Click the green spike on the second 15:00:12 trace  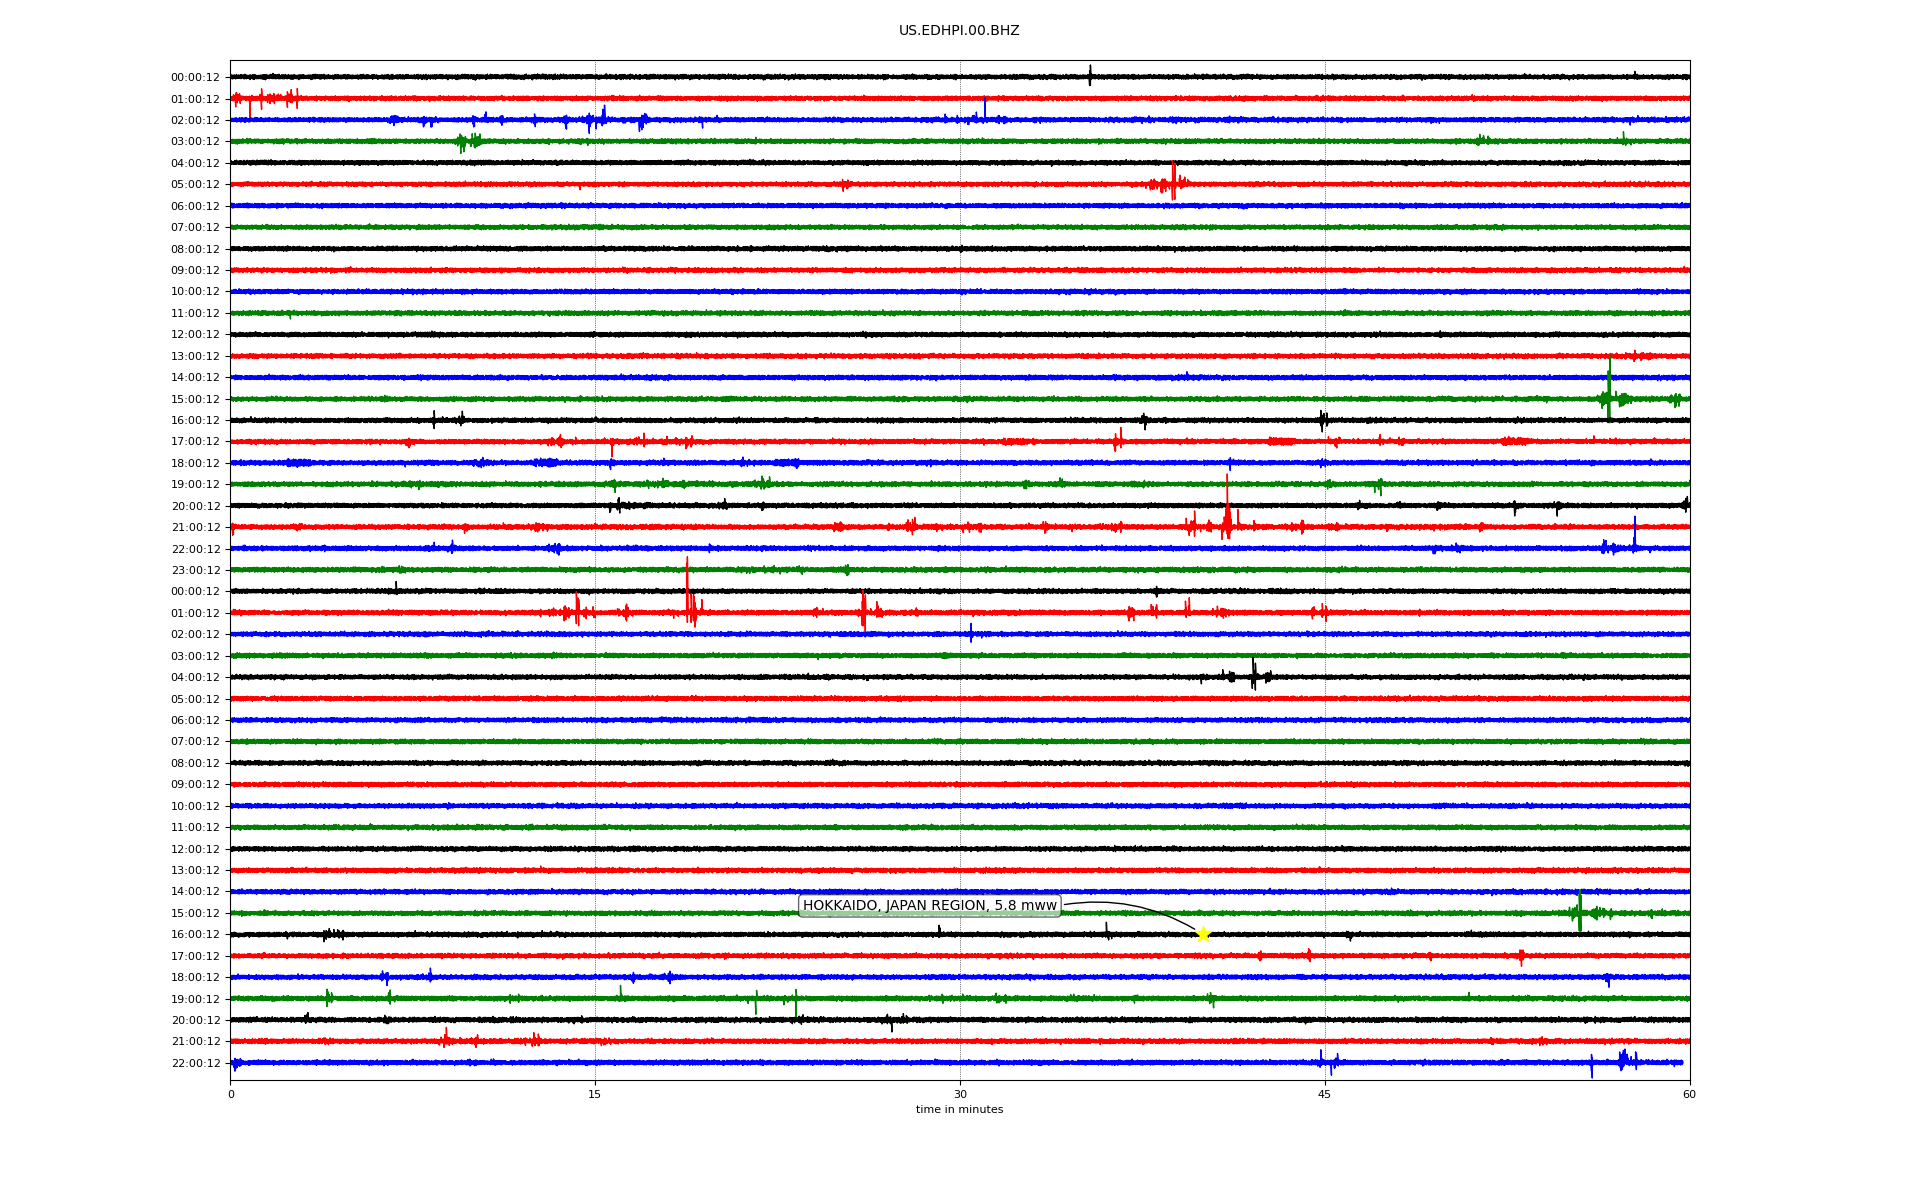[x=1580, y=910]
